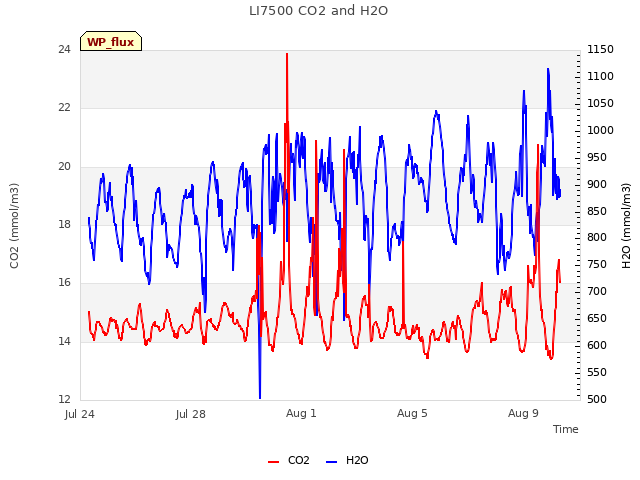Click the 700 value on H2O axis
Image resolution: width=640 pixels, height=480 pixels.
click(x=597, y=291)
